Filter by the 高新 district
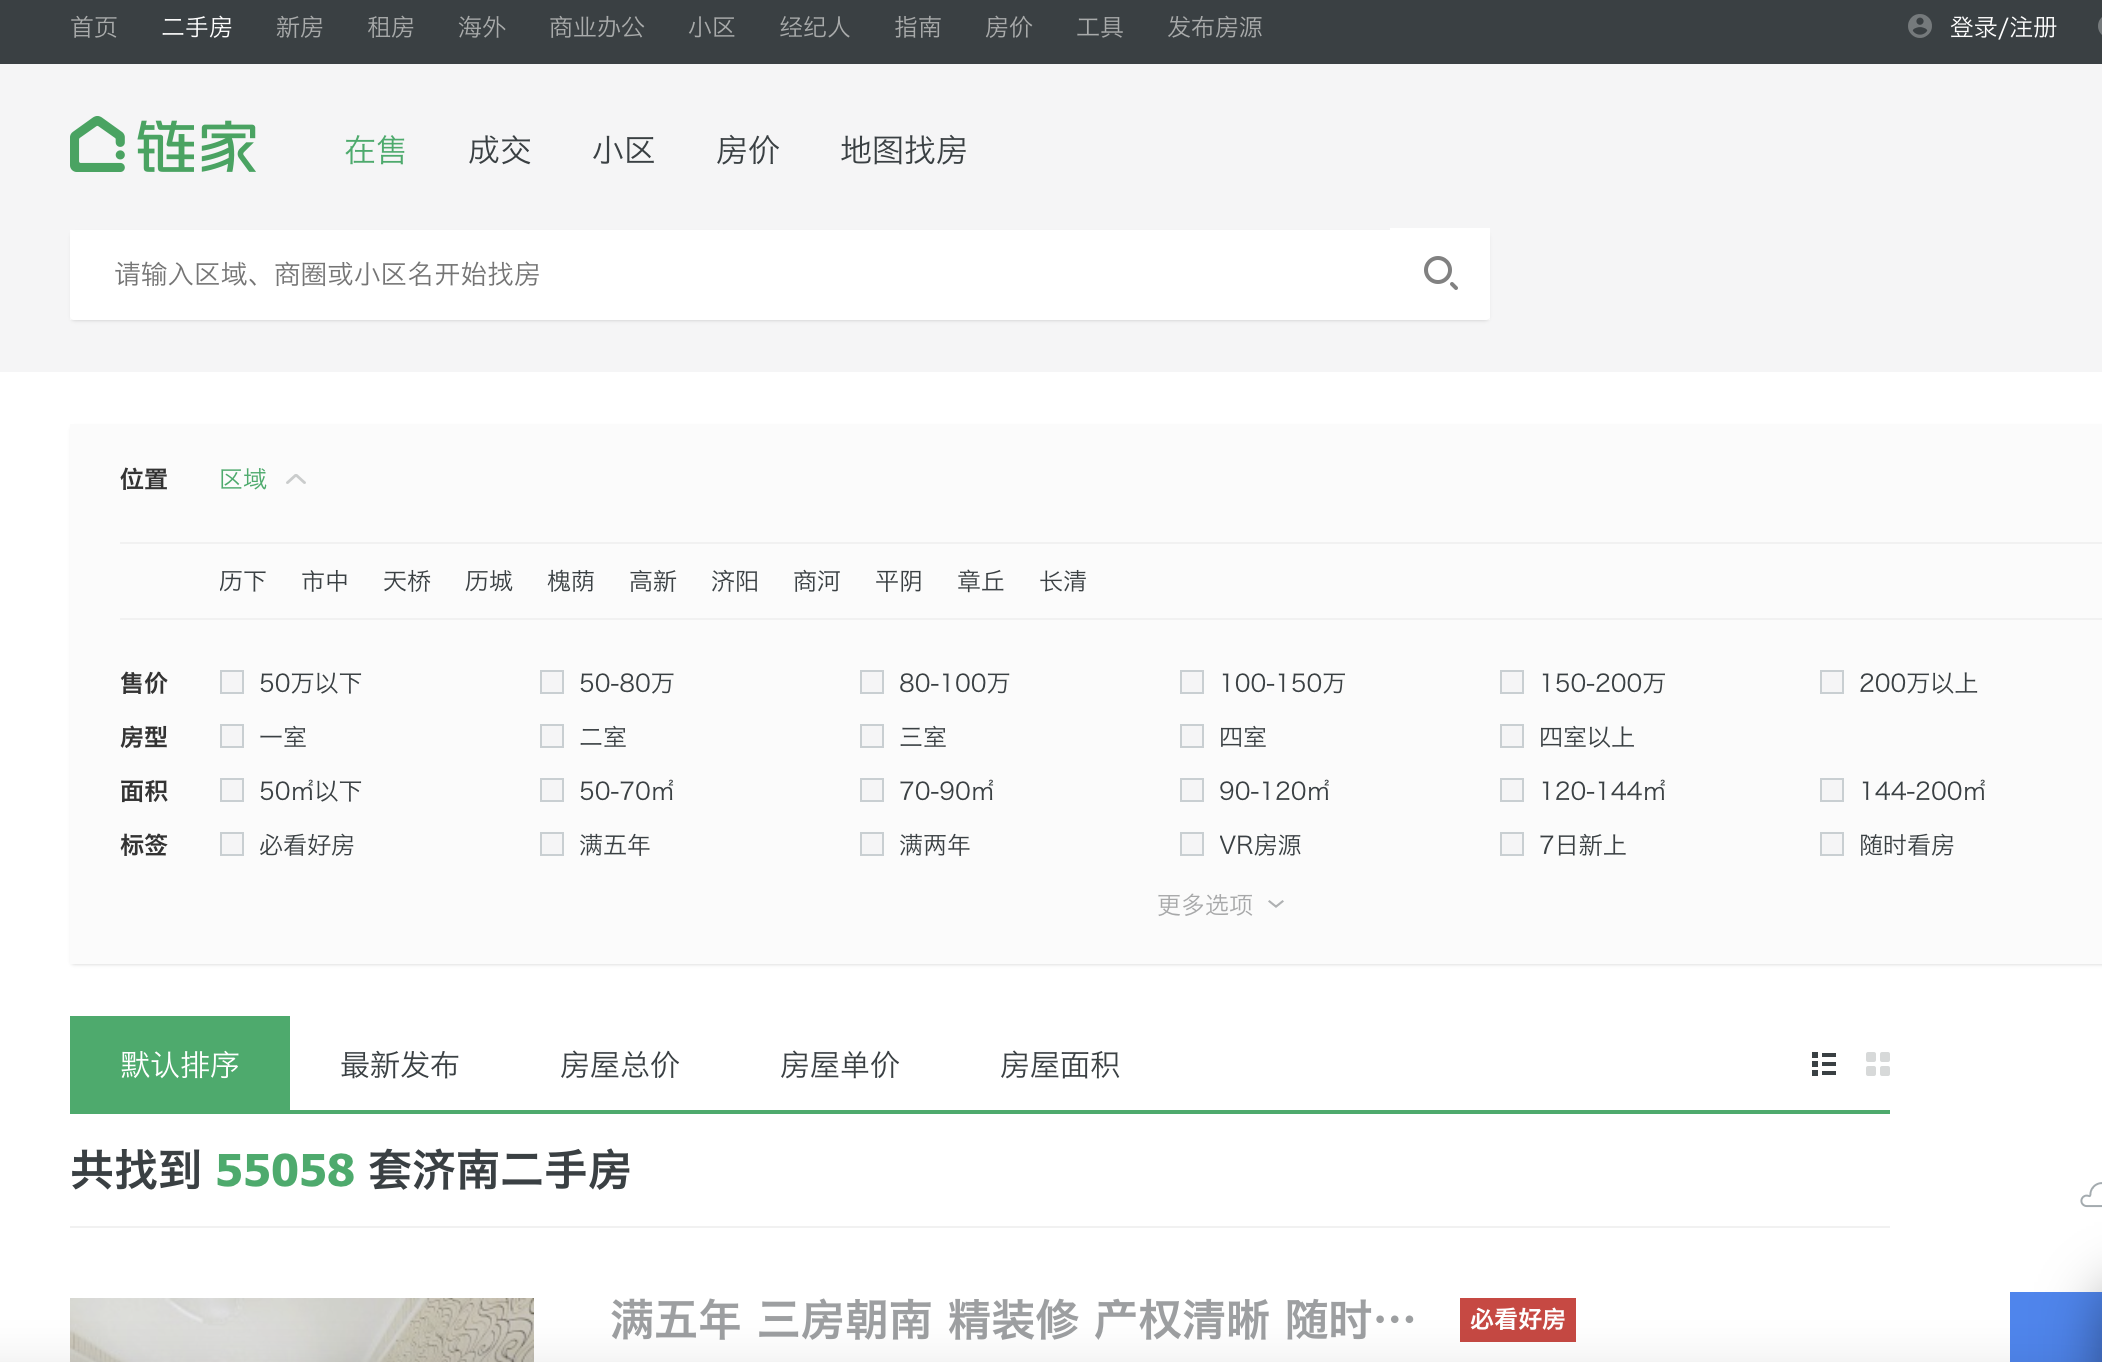 point(653,581)
